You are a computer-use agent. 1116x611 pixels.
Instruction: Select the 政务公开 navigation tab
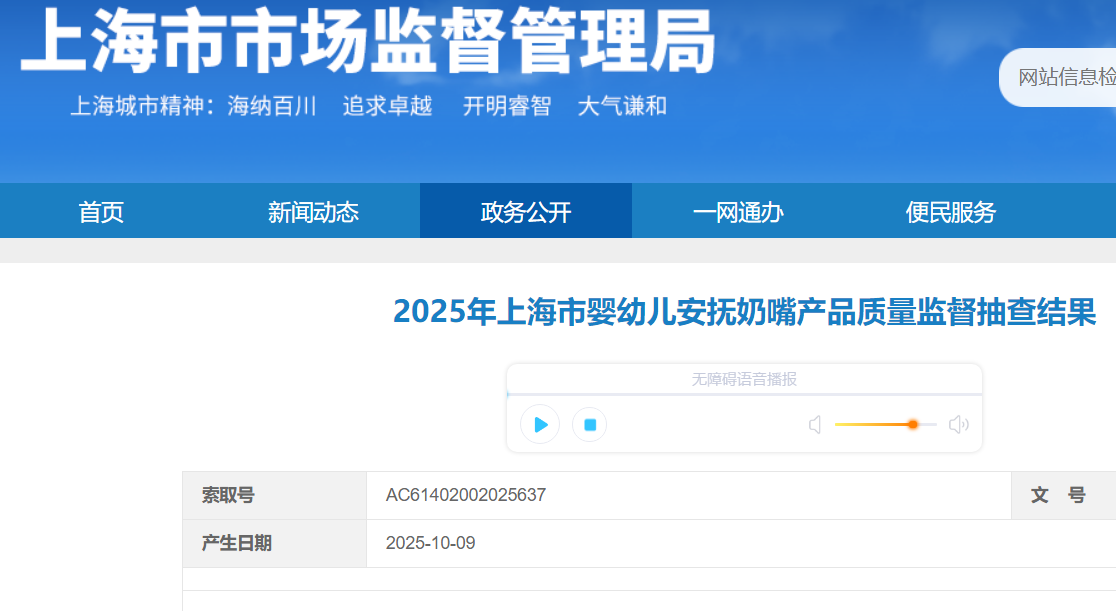(526, 212)
